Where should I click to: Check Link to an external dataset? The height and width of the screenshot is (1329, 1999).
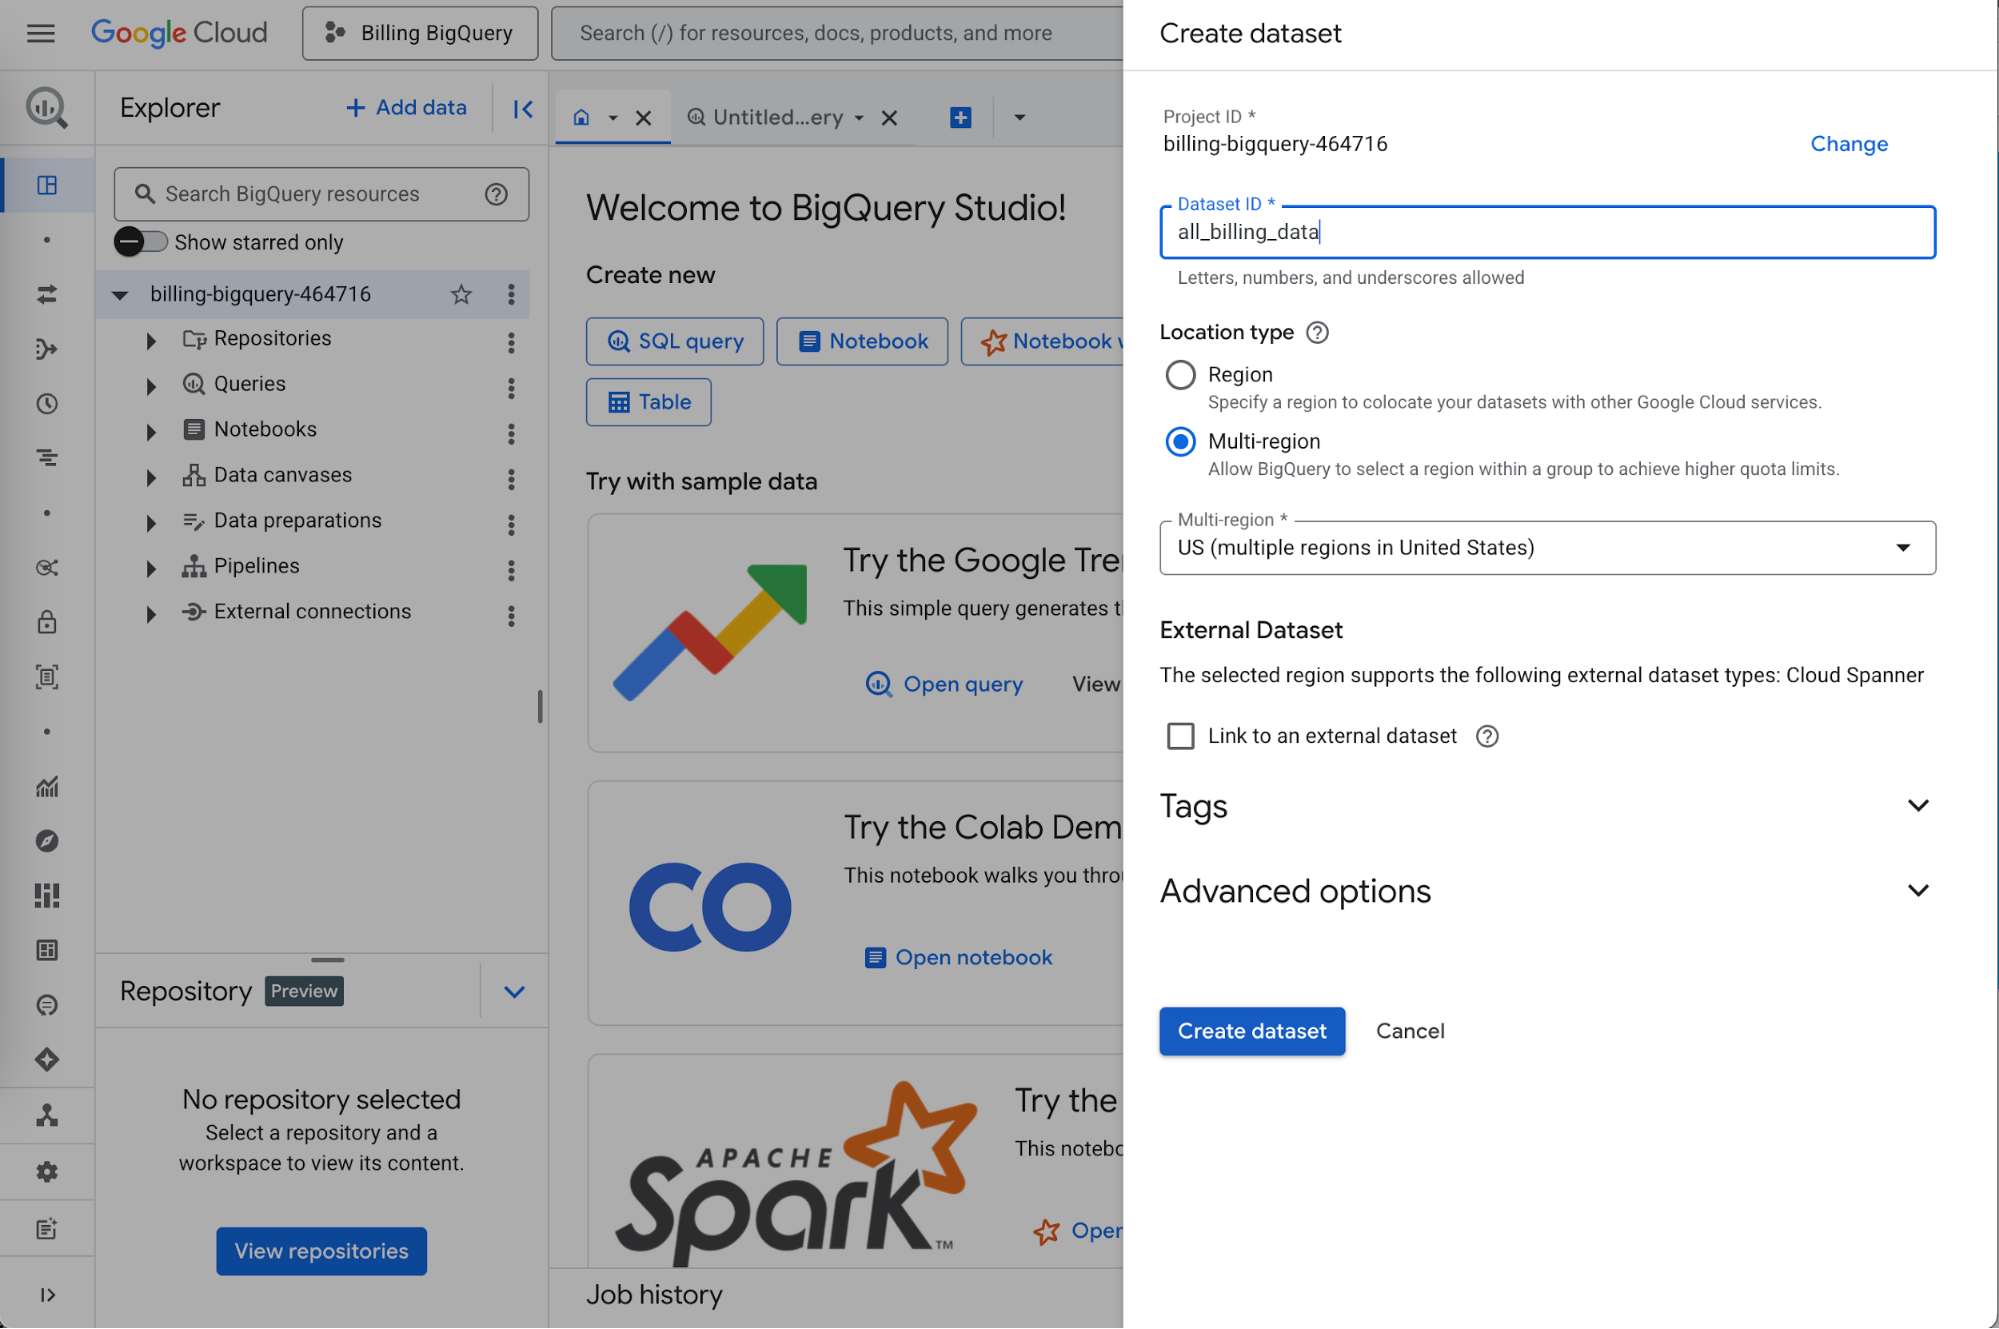1181,737
